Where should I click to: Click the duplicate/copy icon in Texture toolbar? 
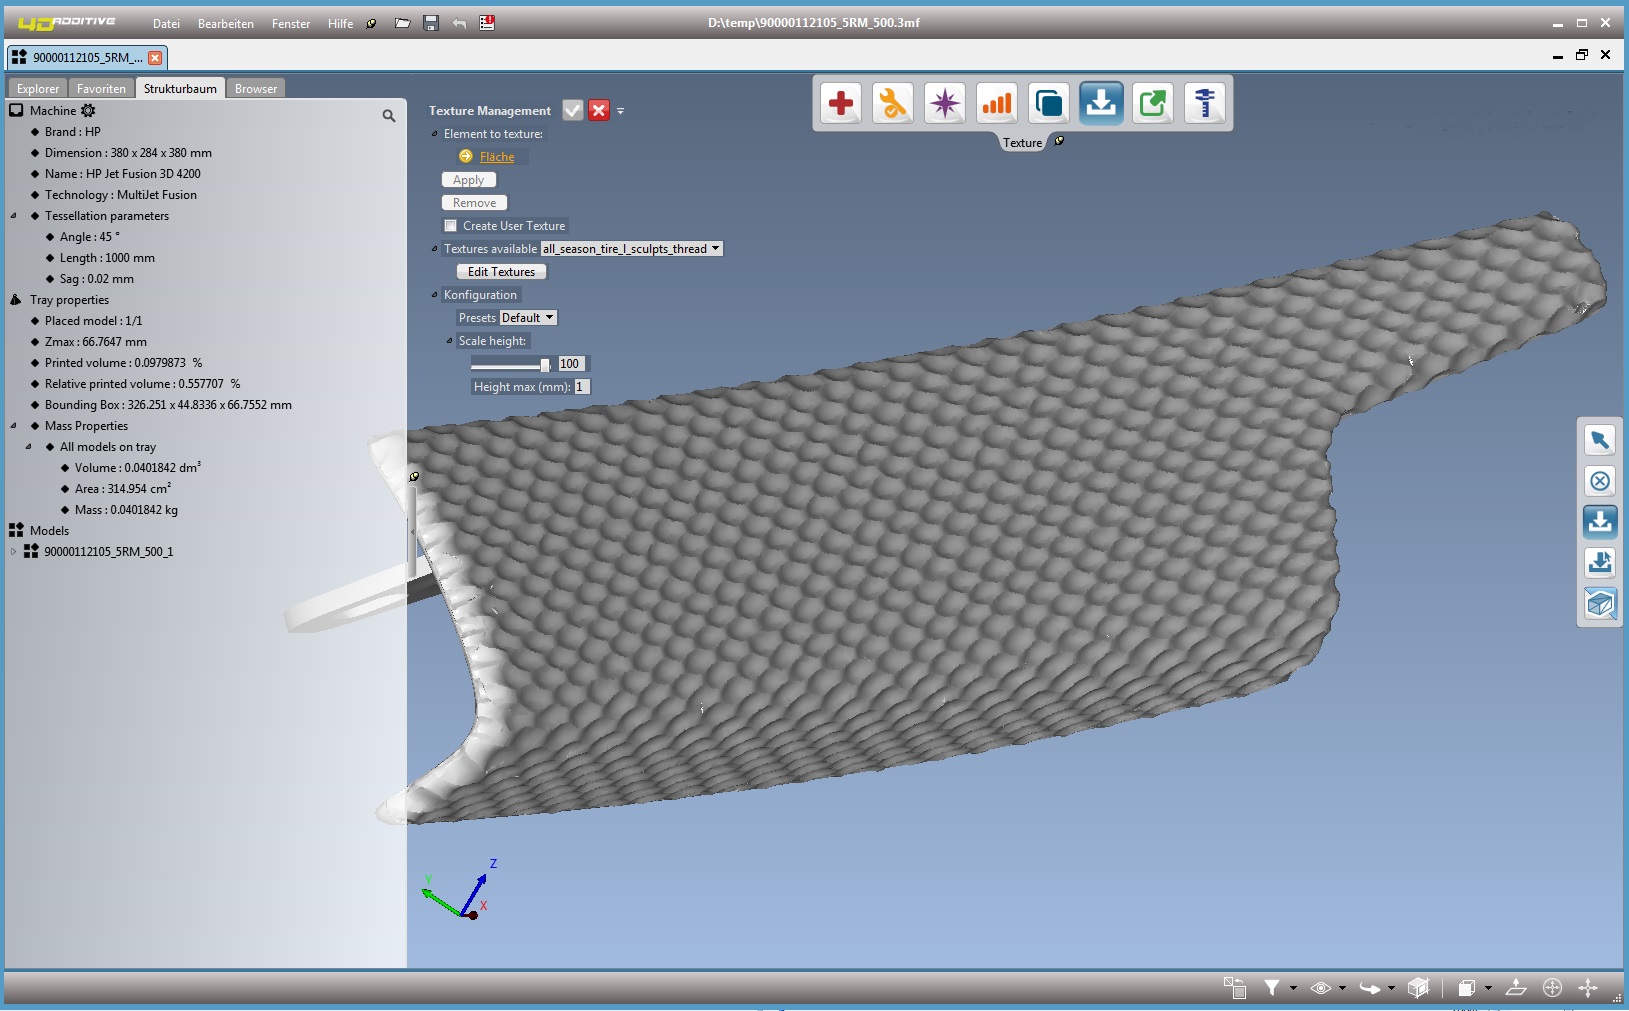(1049, 103)
